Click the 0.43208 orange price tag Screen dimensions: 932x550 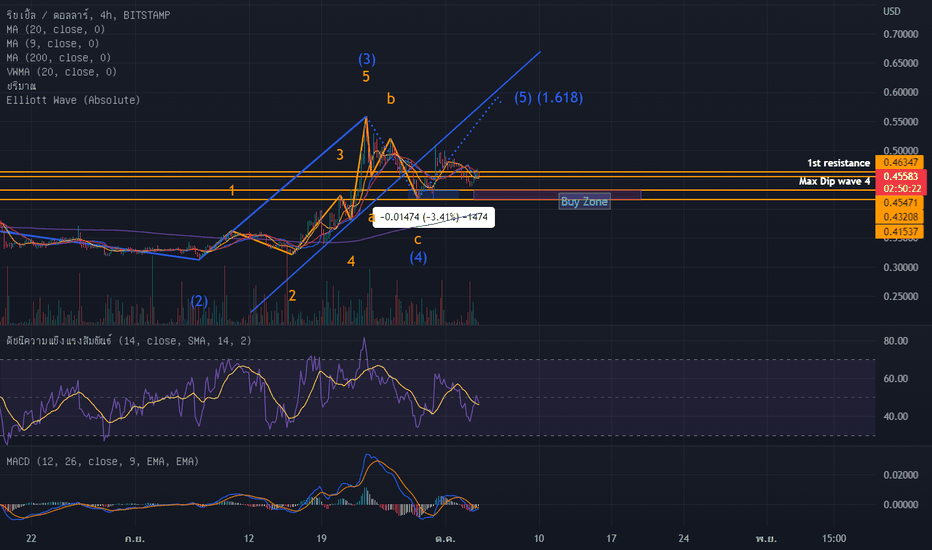pyautogui.click(x=900, y=217)
